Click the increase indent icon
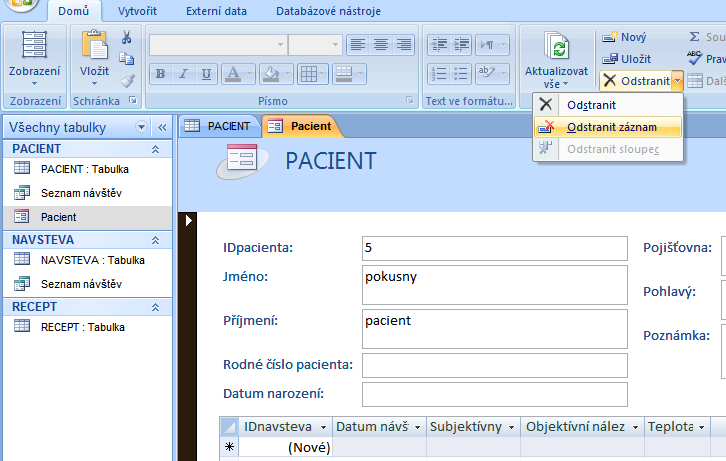 click(x=461, y=45)
